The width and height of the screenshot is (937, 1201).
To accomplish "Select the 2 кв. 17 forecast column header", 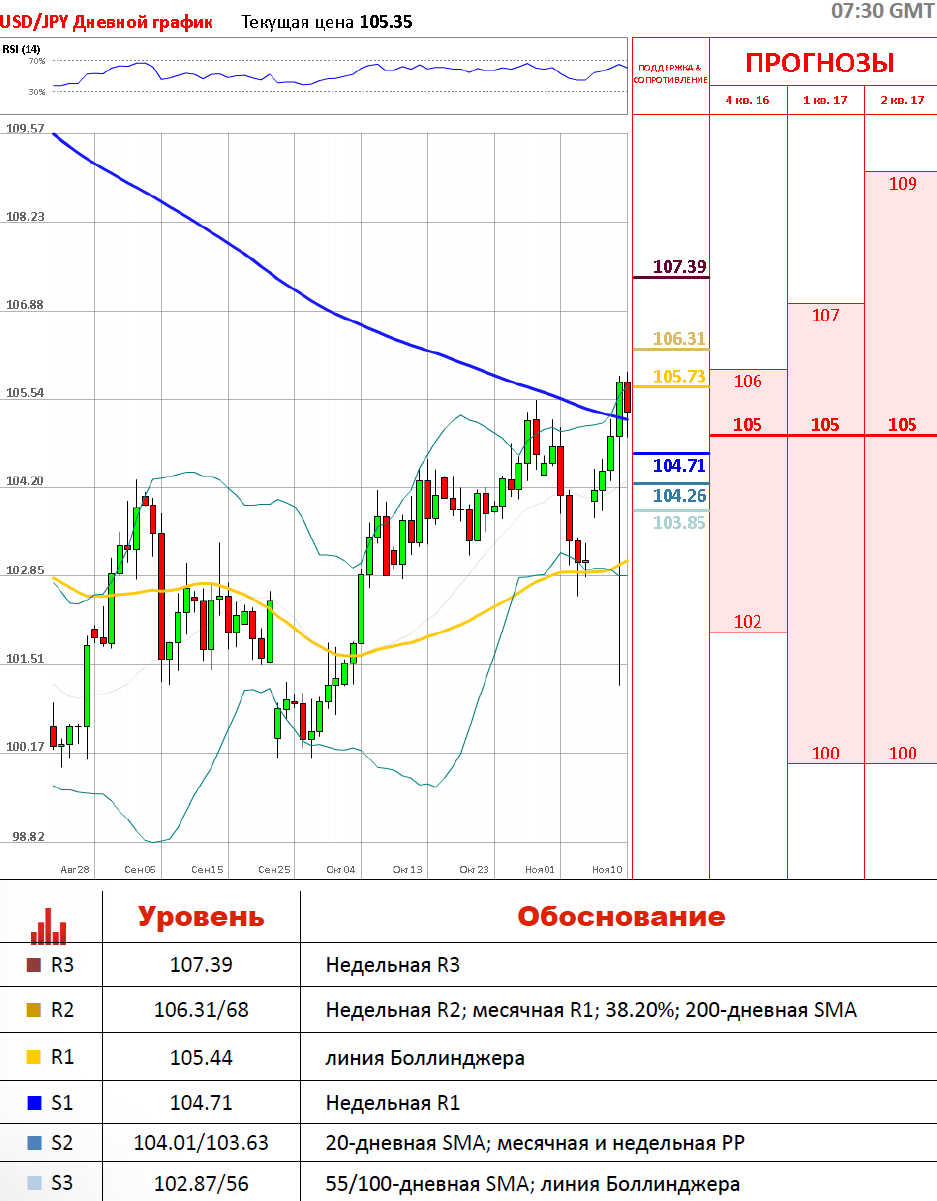I will coord(901,100).
